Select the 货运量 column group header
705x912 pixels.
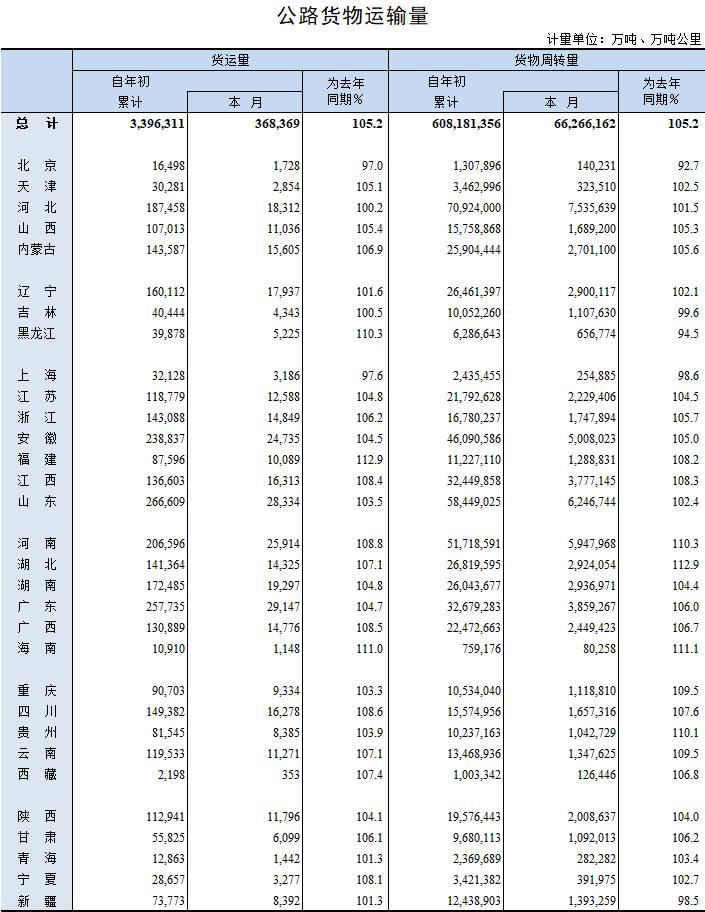(x=230, y=60)
